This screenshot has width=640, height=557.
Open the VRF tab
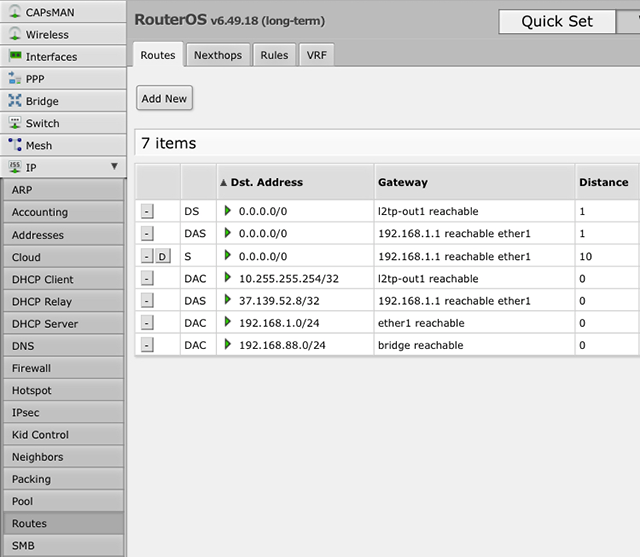316,56
